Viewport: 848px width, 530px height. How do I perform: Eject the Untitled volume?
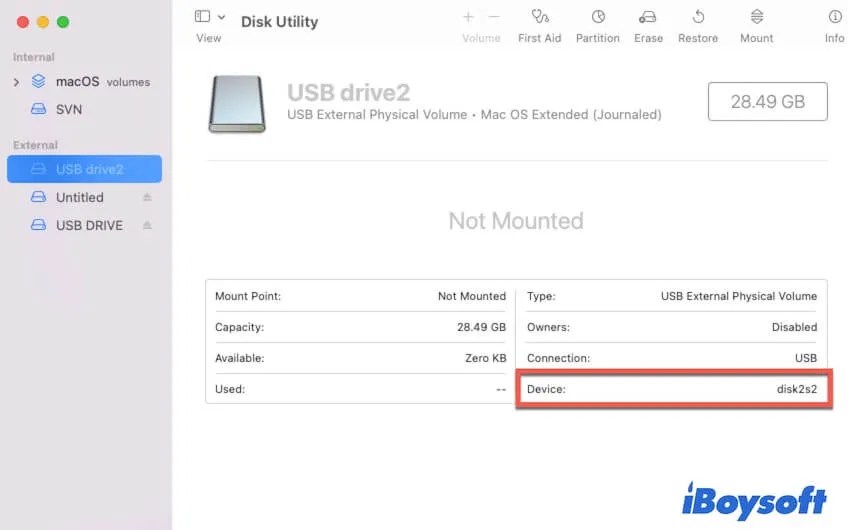click(x=147, y=197)
